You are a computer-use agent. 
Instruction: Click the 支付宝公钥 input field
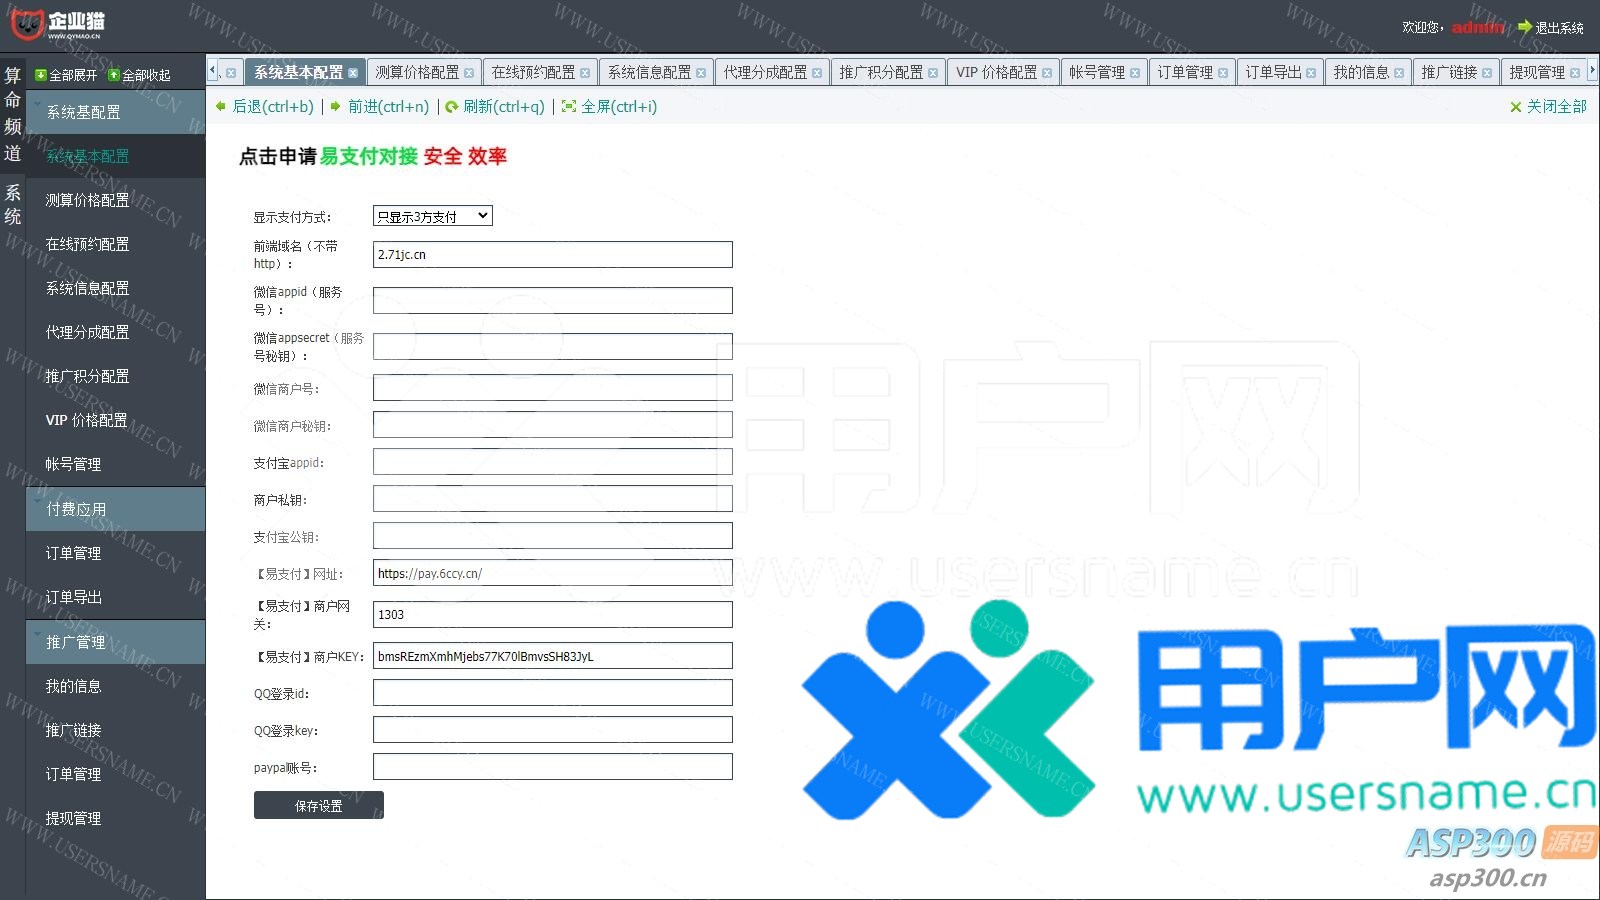pos(553,536)
